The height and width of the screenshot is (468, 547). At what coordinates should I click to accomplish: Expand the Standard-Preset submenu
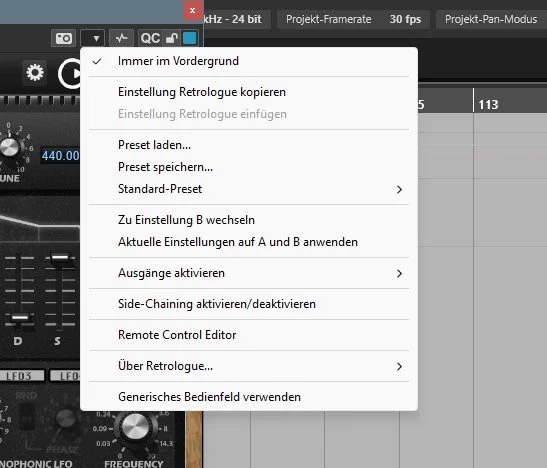(249, 189)
